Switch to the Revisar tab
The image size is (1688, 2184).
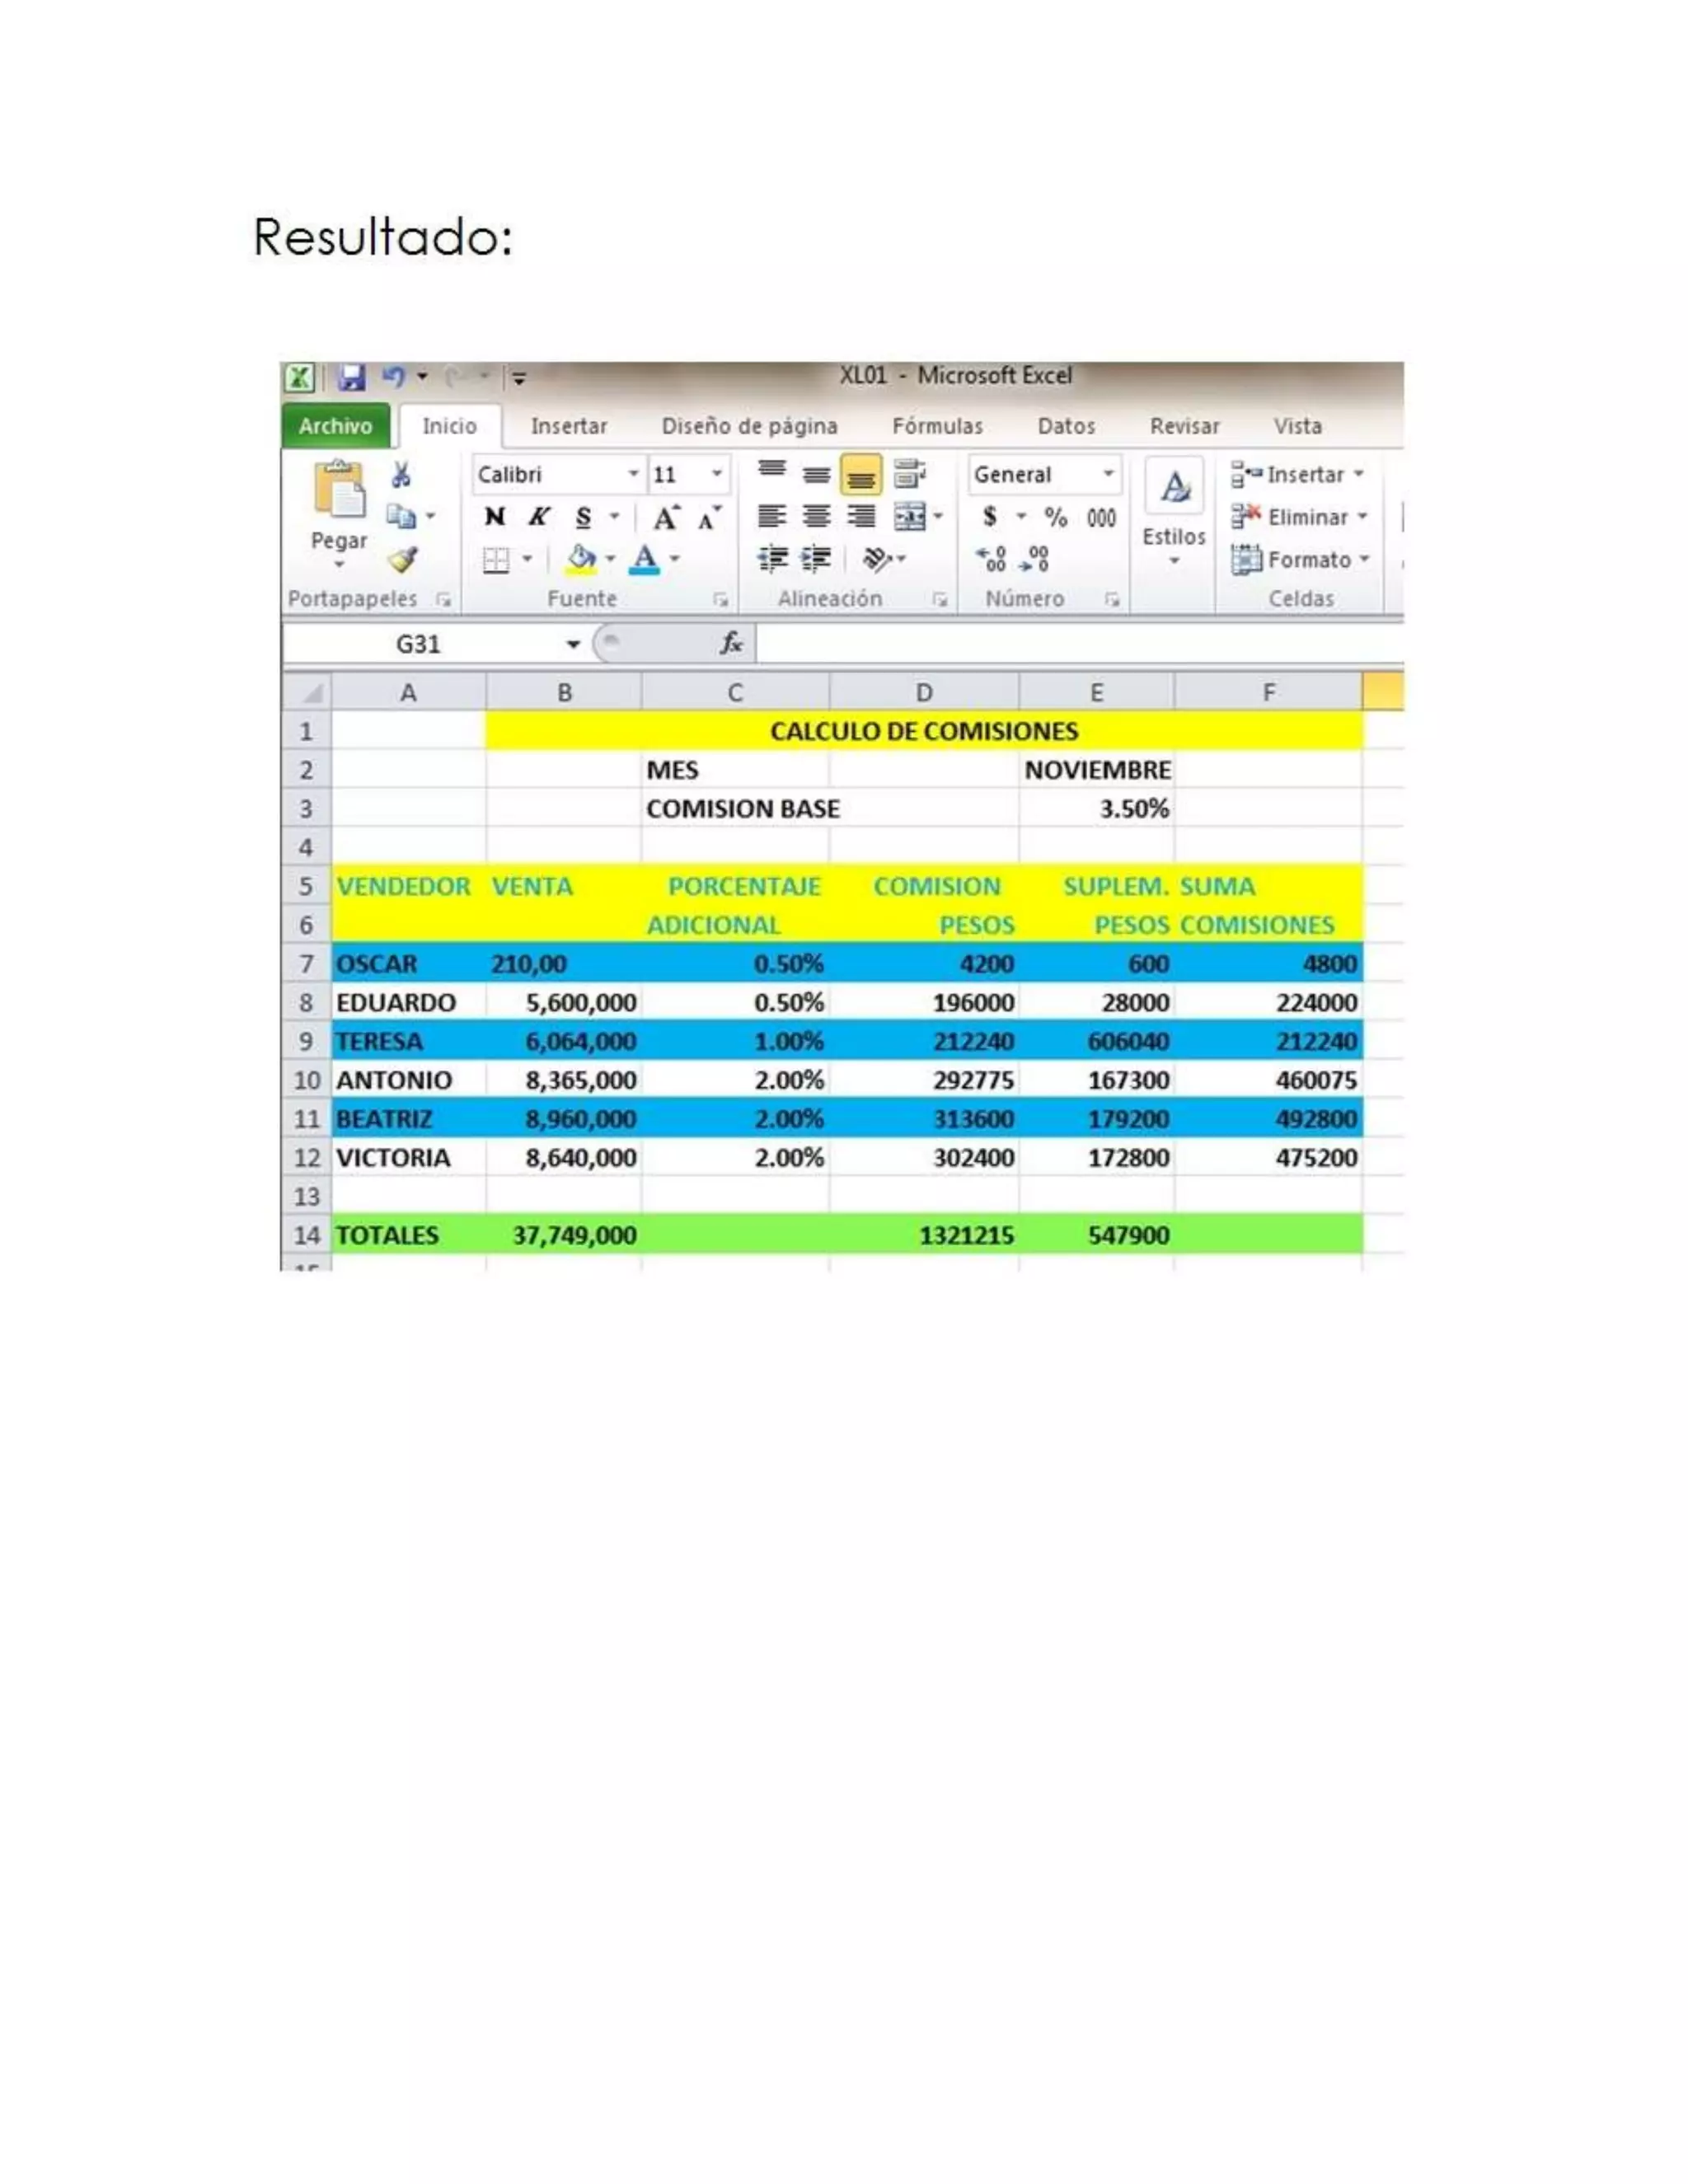tap(1184, 426)
